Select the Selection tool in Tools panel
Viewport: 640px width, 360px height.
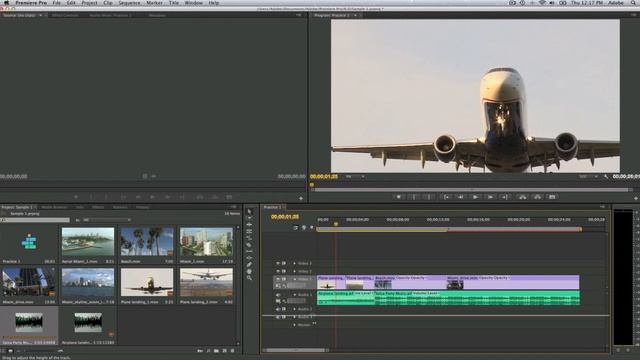pyautogui.click(x=249, y=211)
